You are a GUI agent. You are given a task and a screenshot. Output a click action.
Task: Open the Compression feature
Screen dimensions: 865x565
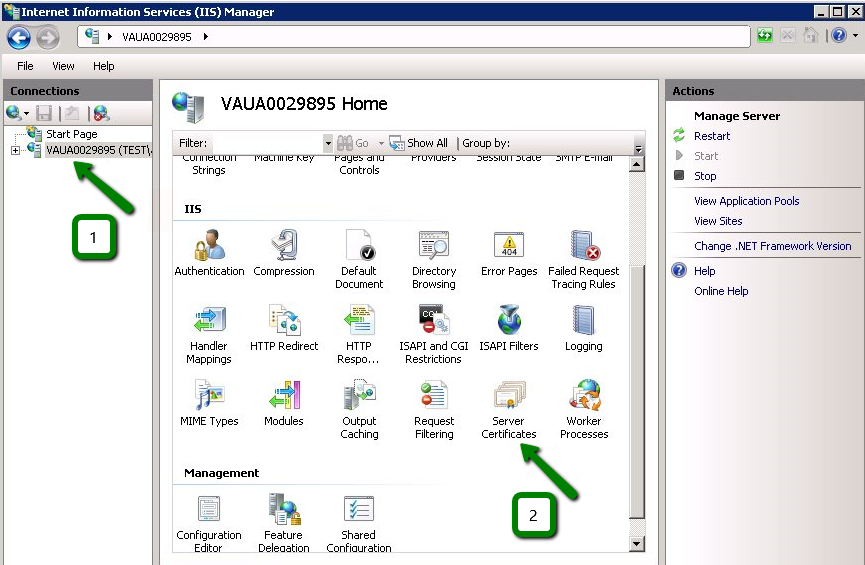[284, 253]
